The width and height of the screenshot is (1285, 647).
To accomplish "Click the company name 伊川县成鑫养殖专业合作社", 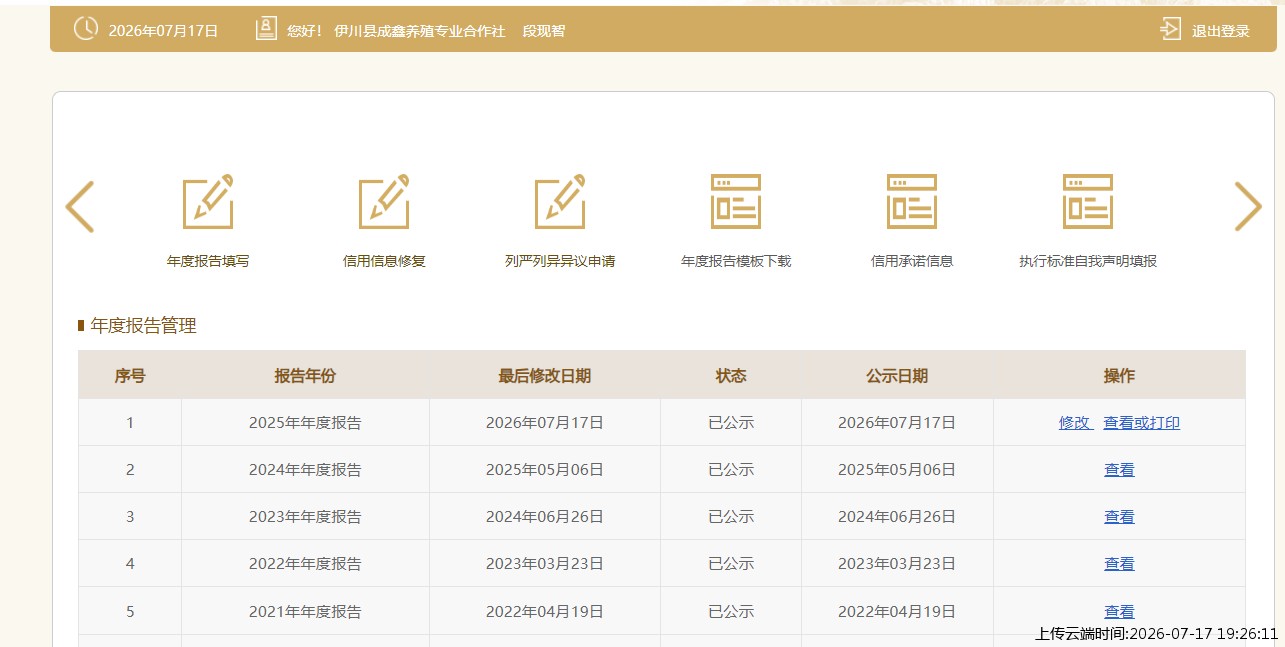I will click(420, 31).
